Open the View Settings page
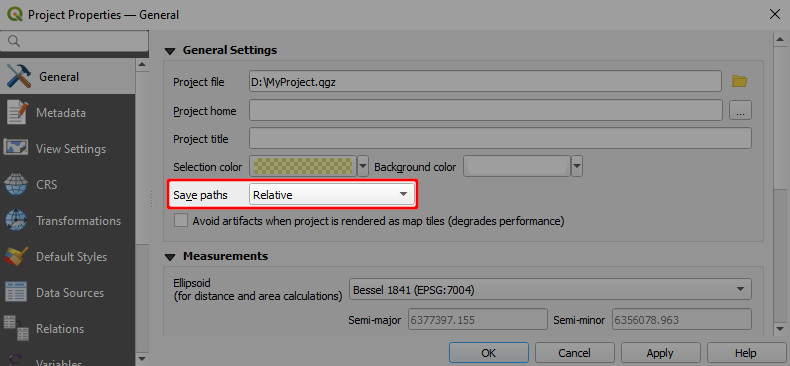The width and height of the screenshot is (790, 366). pos(68,149)
